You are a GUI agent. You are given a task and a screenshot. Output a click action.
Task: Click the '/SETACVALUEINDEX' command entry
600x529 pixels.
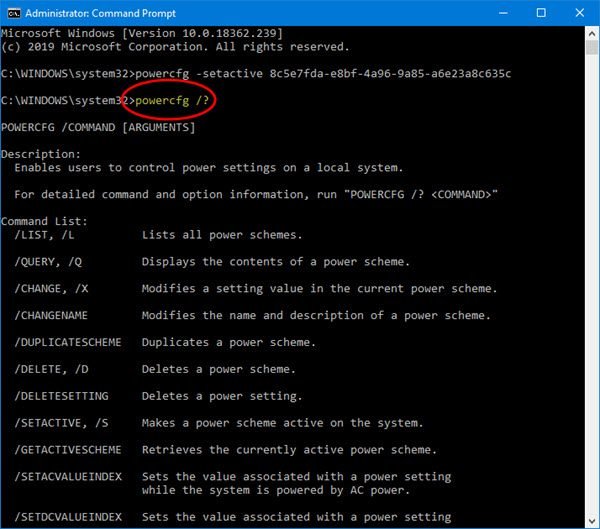point(68,477)
